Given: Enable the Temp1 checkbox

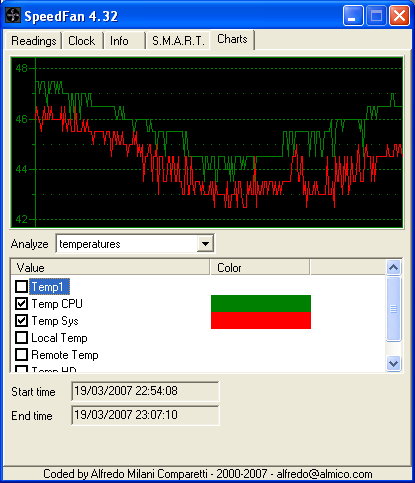Looking at the screenshot, I should [22, 286].
